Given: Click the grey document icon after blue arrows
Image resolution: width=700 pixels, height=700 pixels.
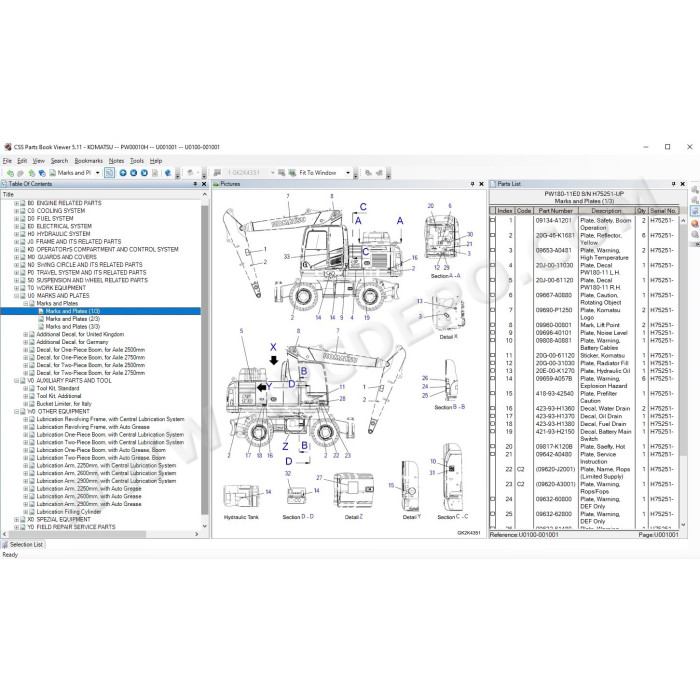Looking at the screenshot, I should [x=155, y=173].
